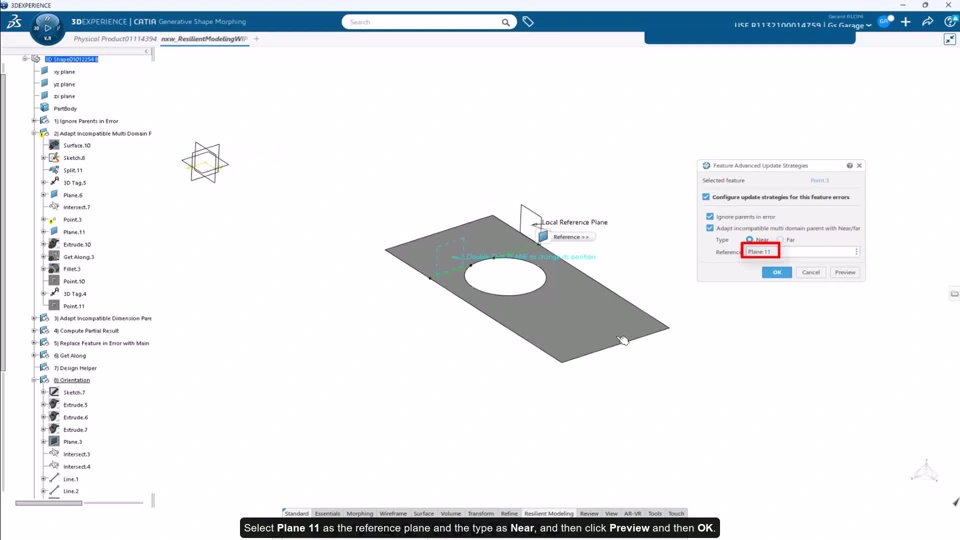Close the Feature Advanced Update Strategies dialog
Screen dimensions: 960x540
pos(859,165)
